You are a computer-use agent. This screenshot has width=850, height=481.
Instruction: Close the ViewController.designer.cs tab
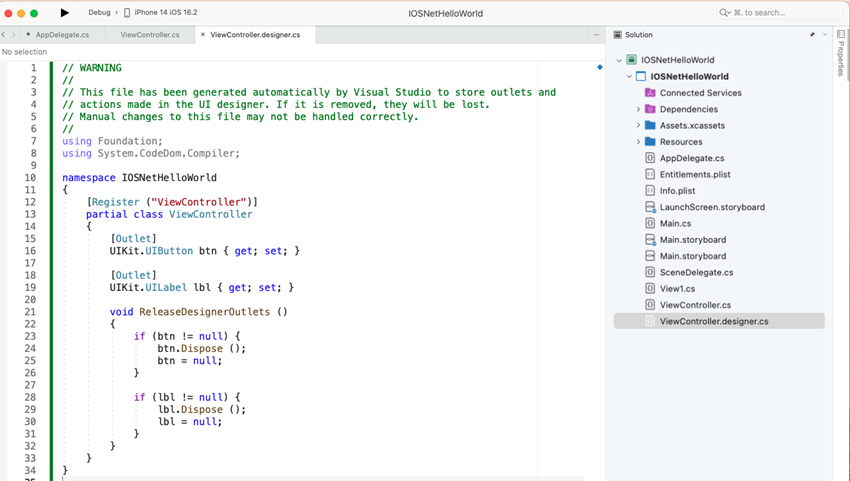(x=203, y=34)
